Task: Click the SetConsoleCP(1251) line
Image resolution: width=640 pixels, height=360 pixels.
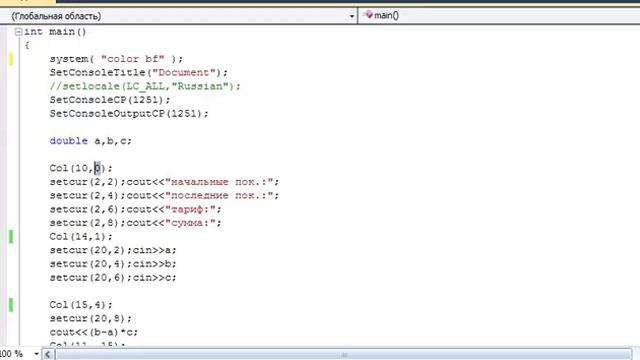Action: tap(110, 100)
